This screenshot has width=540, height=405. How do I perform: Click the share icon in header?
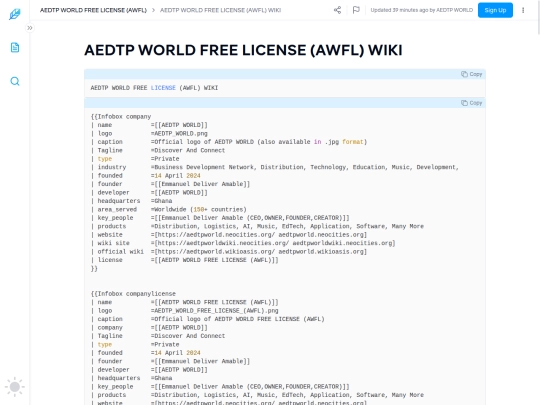[x=338, y=10]
